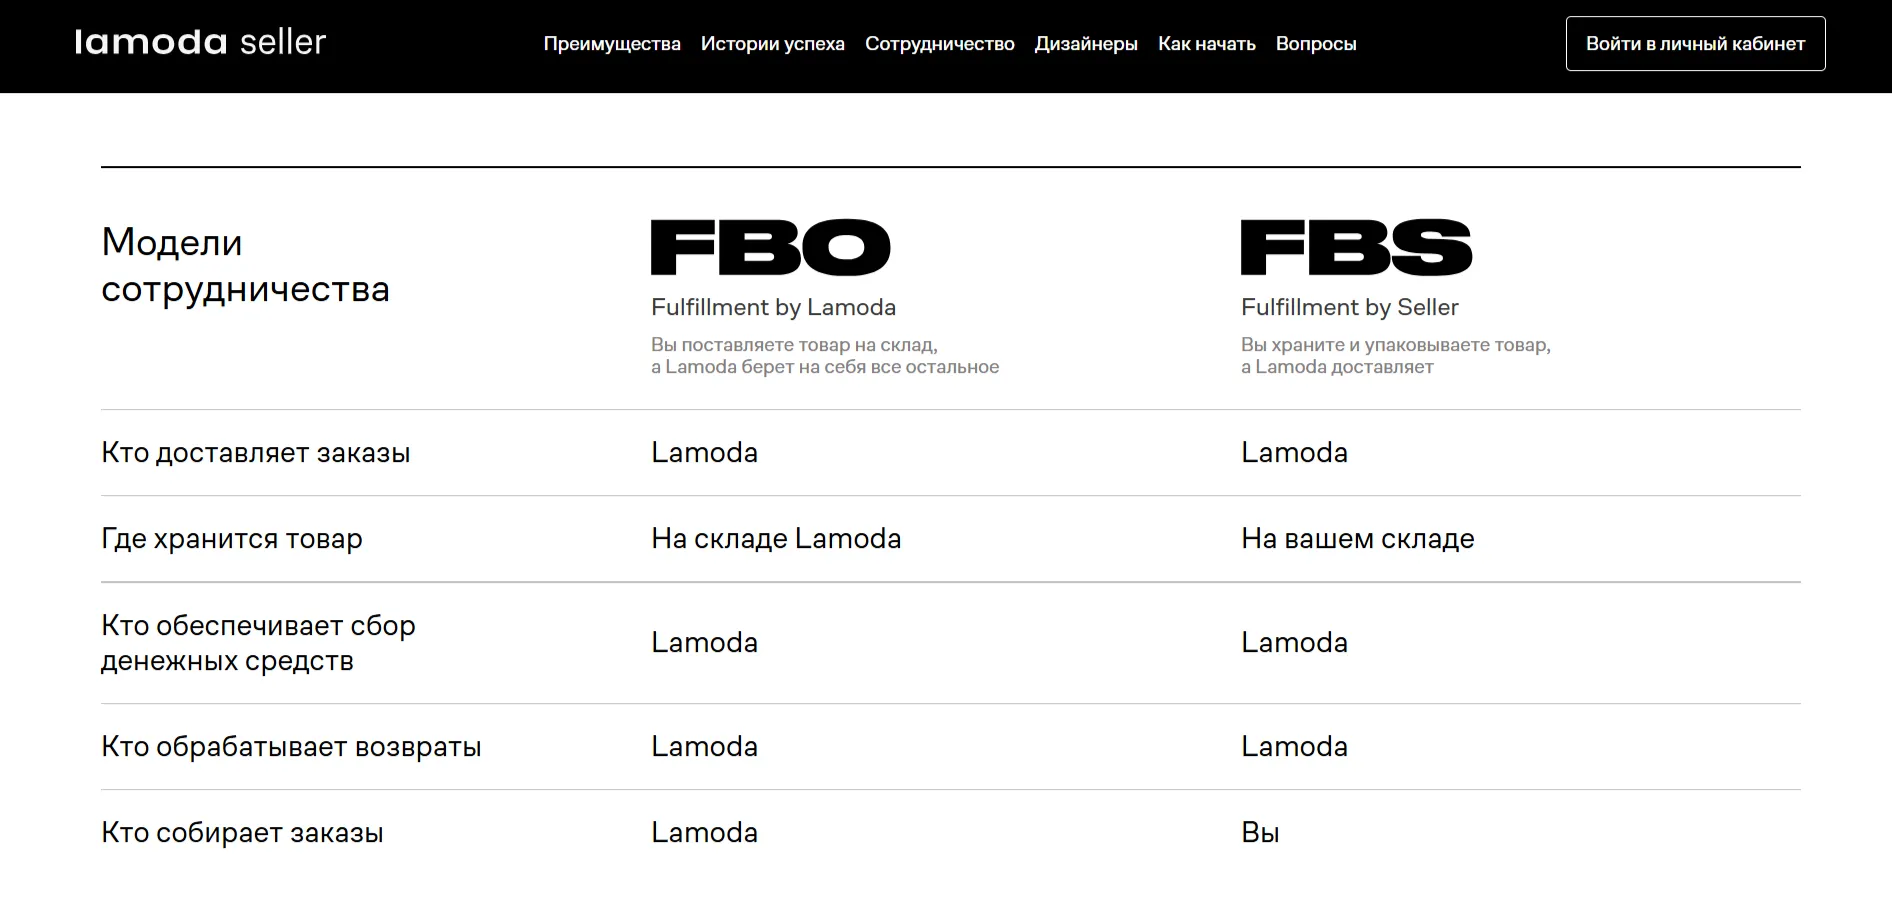Open the Вопросы nav link

(1315, 44)
